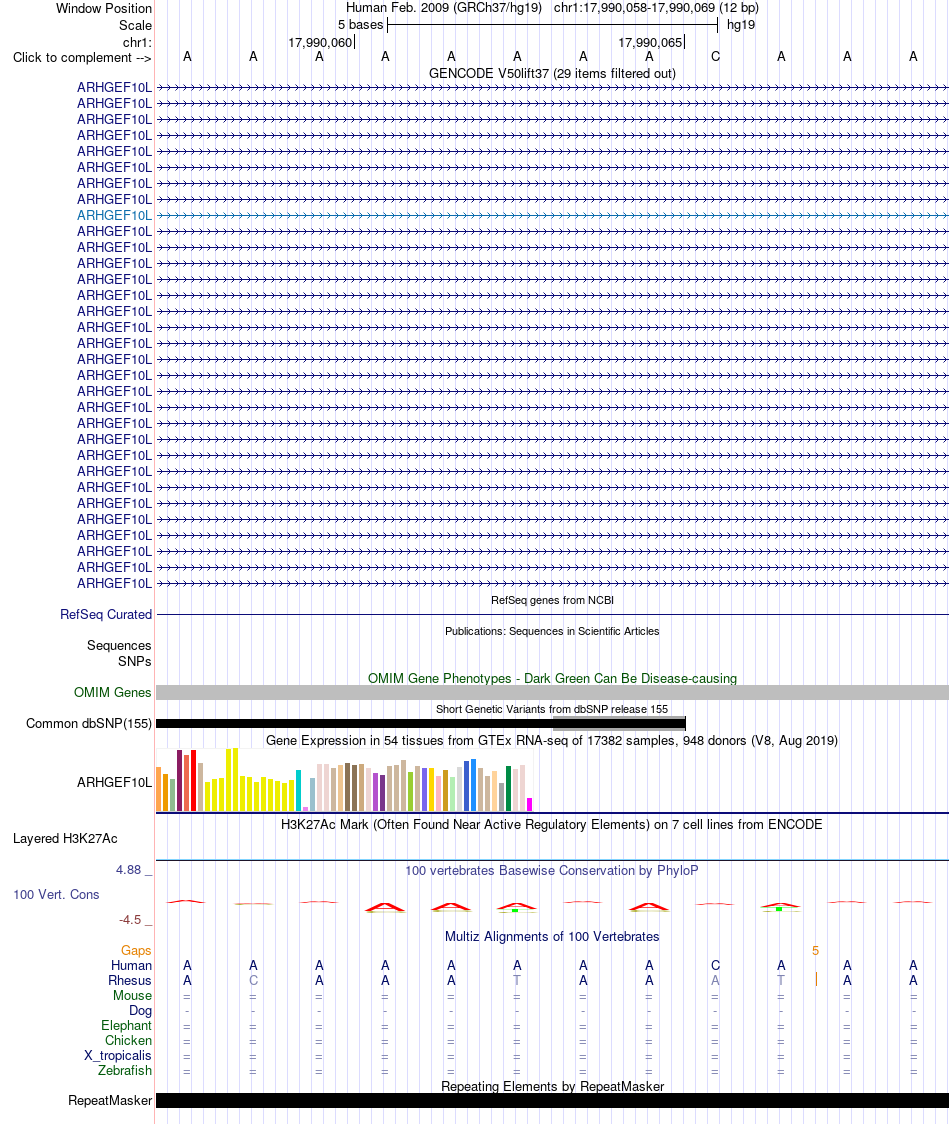The image size is (950, 1124).
Task: Click the Elephant species label
Action: [126, 1026]
